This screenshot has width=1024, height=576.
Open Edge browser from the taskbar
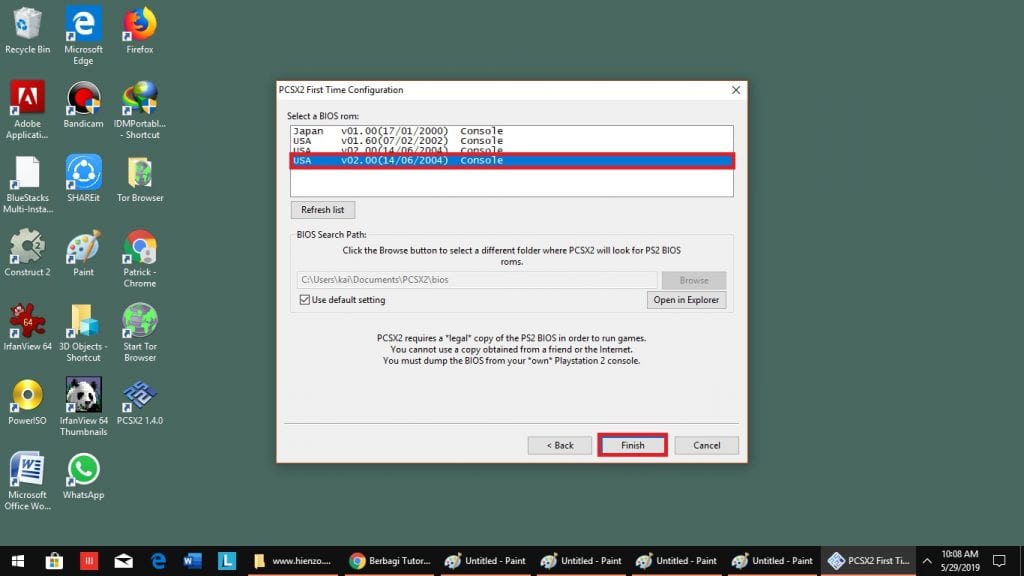tap(158, 560)
